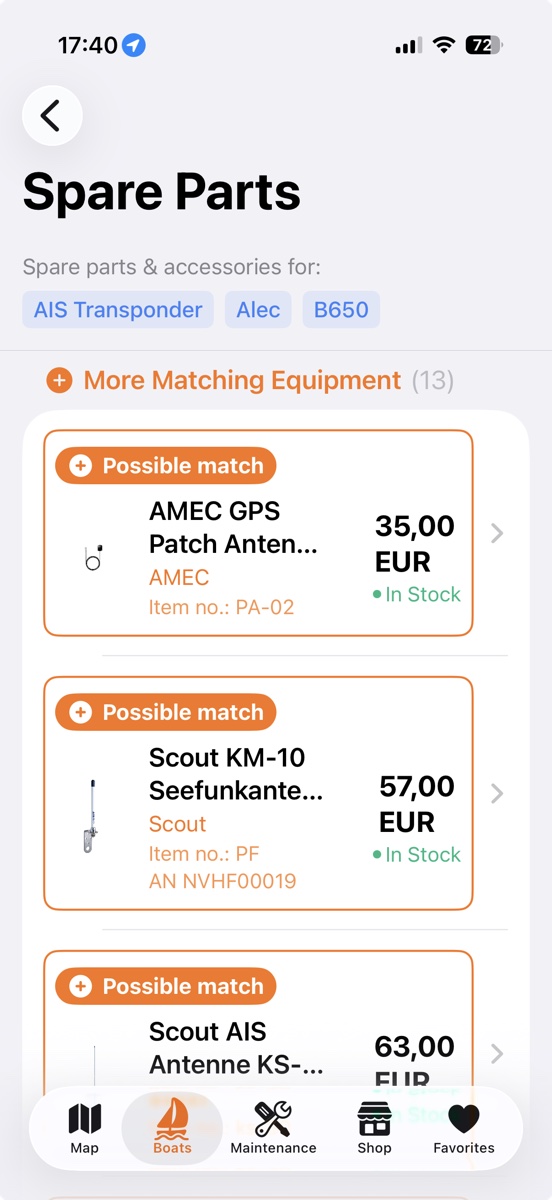Select the AIS Transponder tag
This screenshot has height=1200, width=552.
(118, 310)
